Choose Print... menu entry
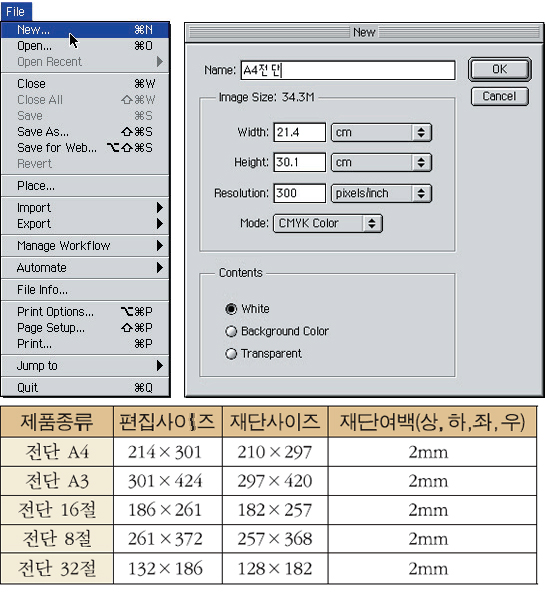 click(85, 344)
